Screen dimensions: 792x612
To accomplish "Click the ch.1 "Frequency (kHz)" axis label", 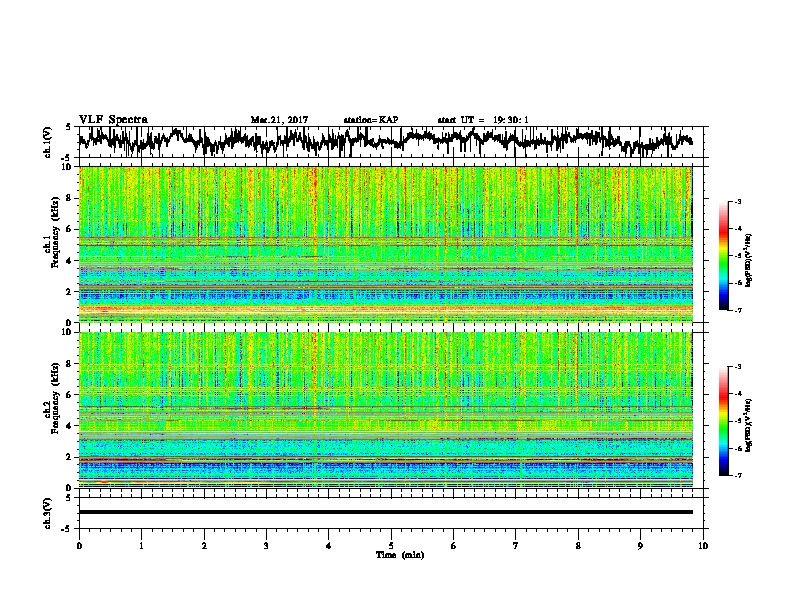I will coord(55,233).
